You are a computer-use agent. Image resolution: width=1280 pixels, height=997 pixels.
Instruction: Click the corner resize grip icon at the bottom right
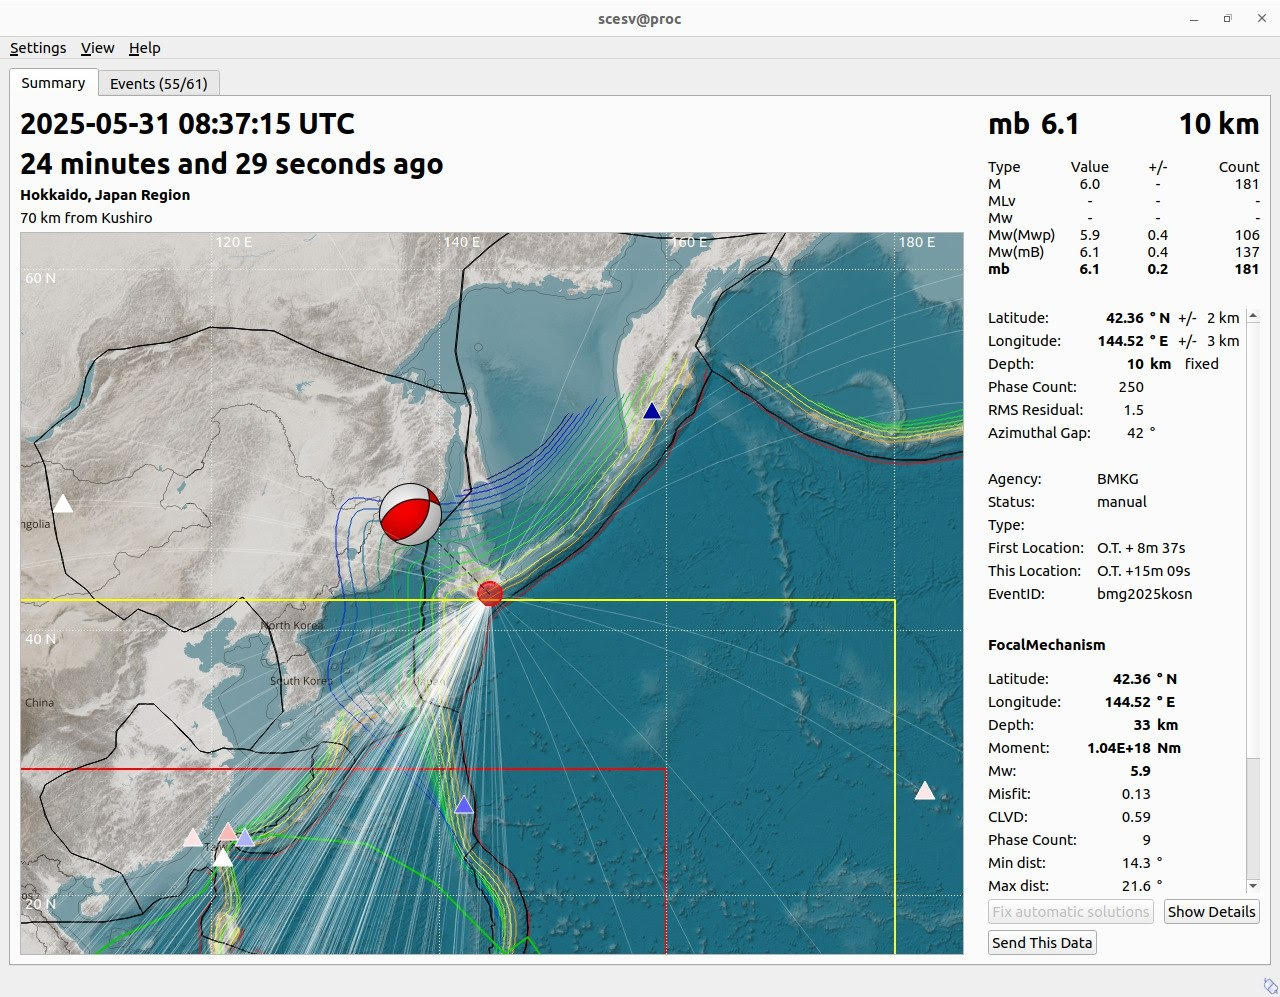pyautogui.click(x=1269, y=986)
